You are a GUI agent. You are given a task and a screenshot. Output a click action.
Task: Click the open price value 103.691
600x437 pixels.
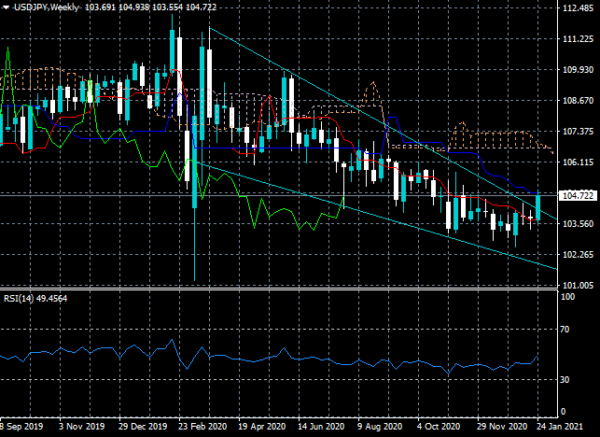point(100,7)
